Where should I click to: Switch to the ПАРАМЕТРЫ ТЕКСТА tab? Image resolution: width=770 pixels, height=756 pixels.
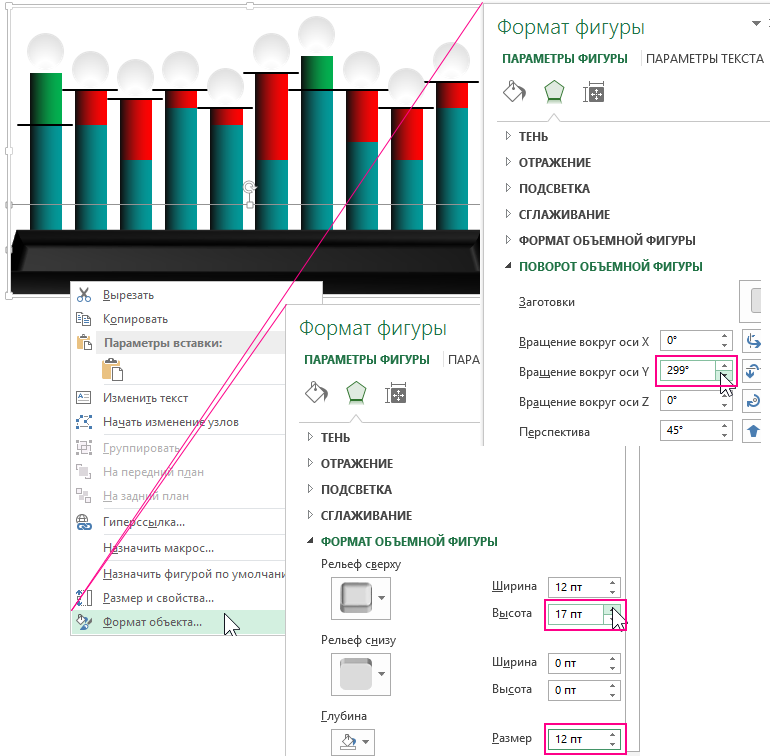coord(705,58)
